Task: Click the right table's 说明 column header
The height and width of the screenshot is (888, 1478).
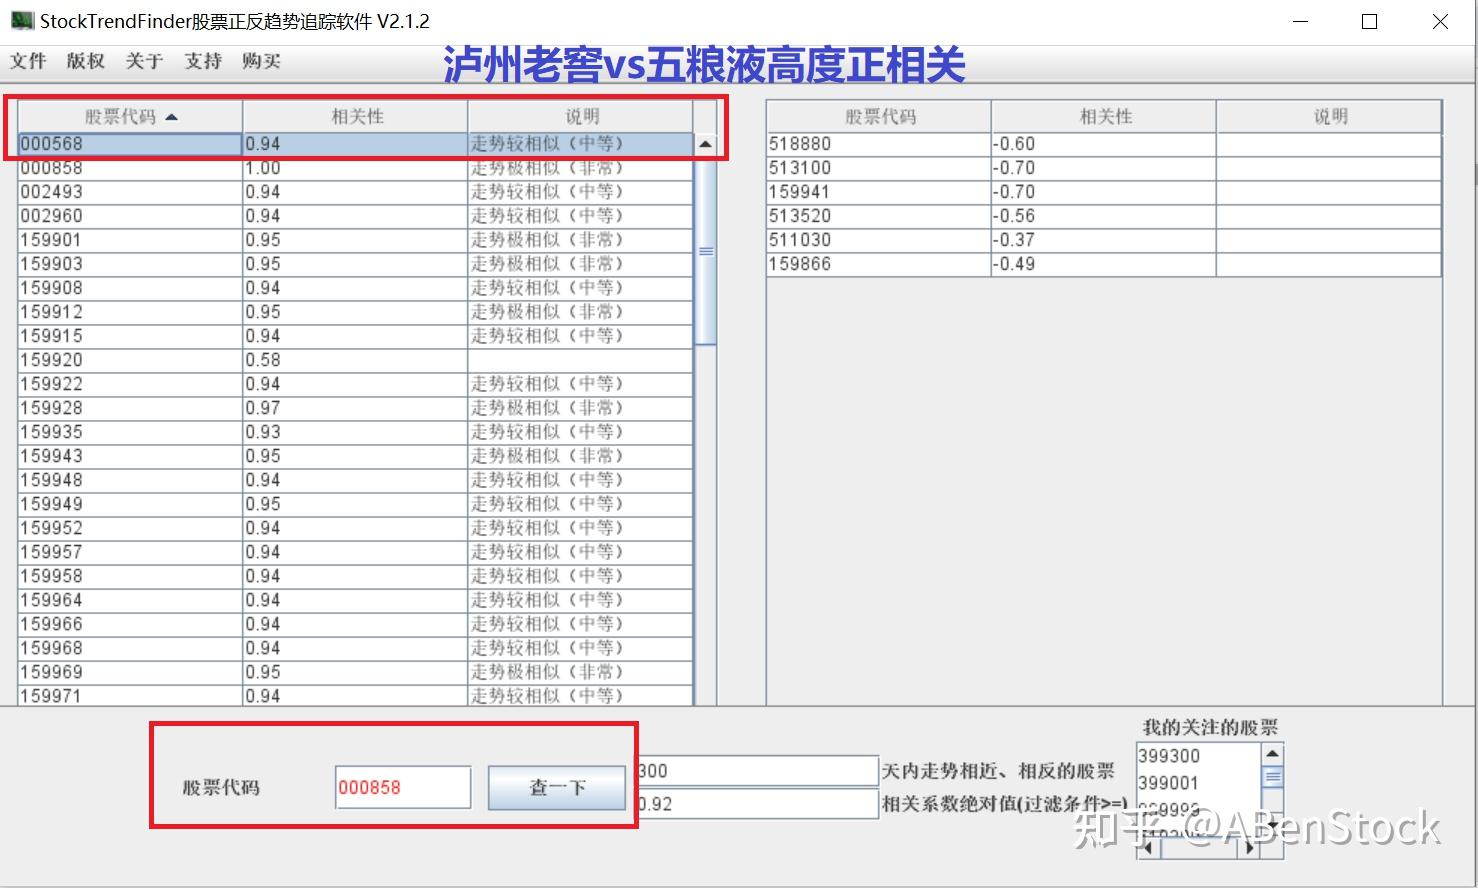Action: coord(1329,117)
